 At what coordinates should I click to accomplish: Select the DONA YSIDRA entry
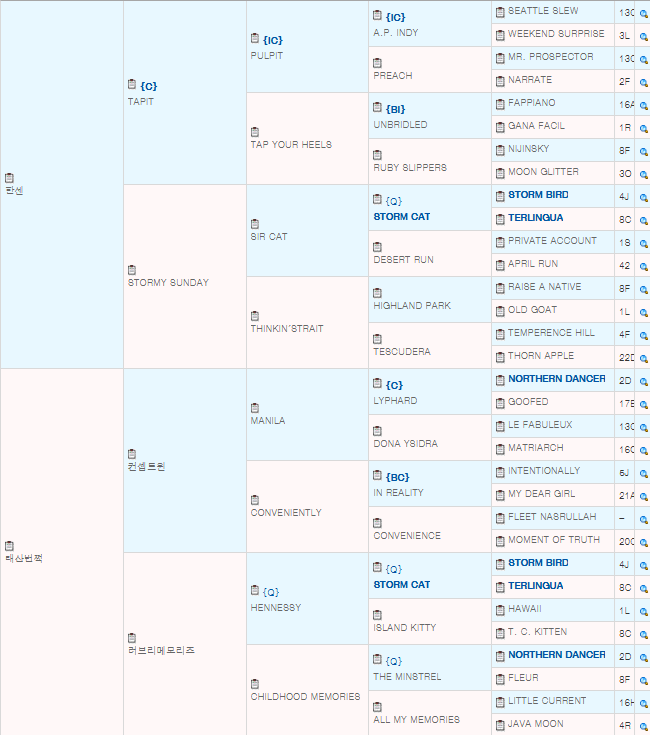tap(405, 443)
